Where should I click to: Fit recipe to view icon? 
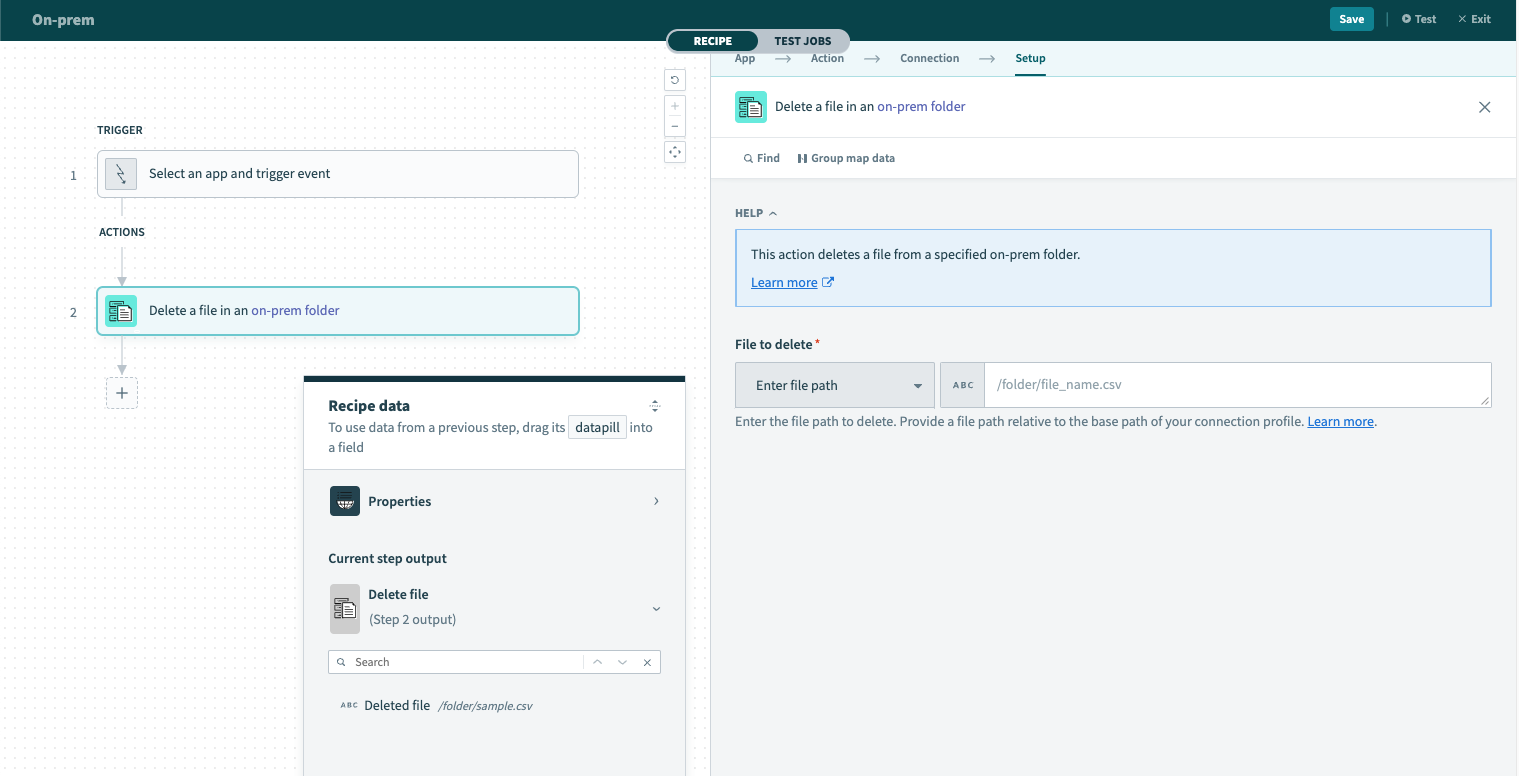tap(675, 152)
